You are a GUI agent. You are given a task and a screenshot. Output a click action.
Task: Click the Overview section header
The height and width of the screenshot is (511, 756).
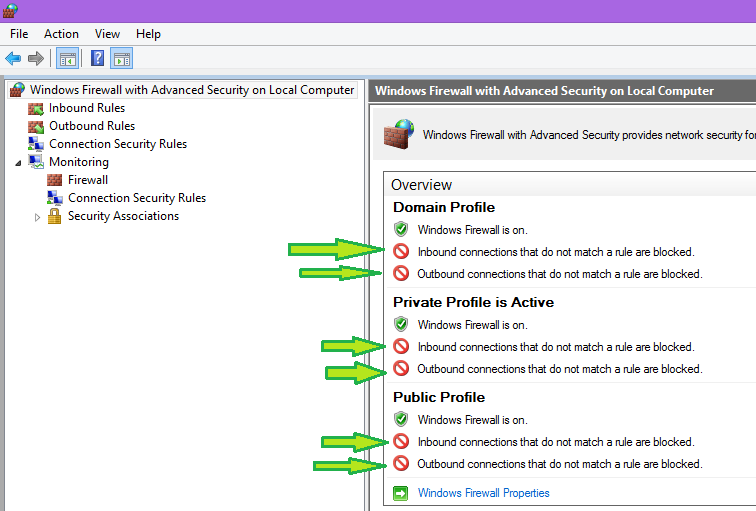point(421,185)
